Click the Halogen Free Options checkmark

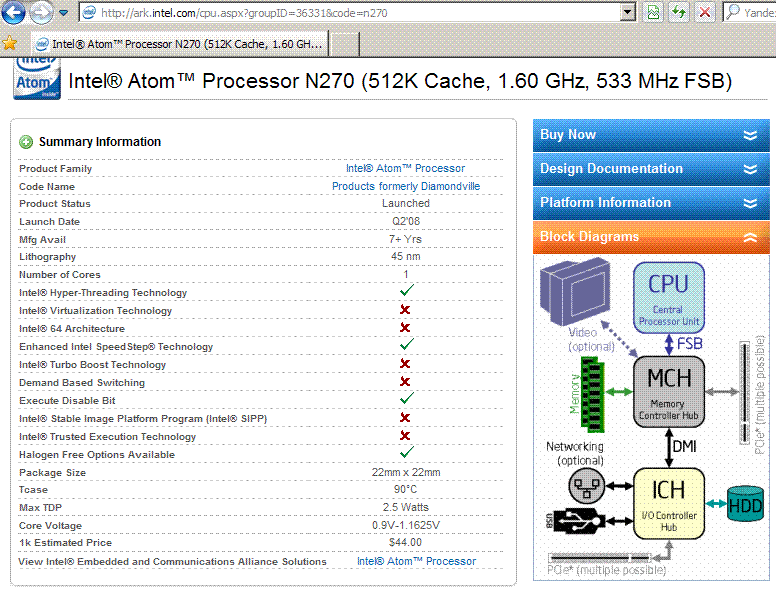pos(406,452)
